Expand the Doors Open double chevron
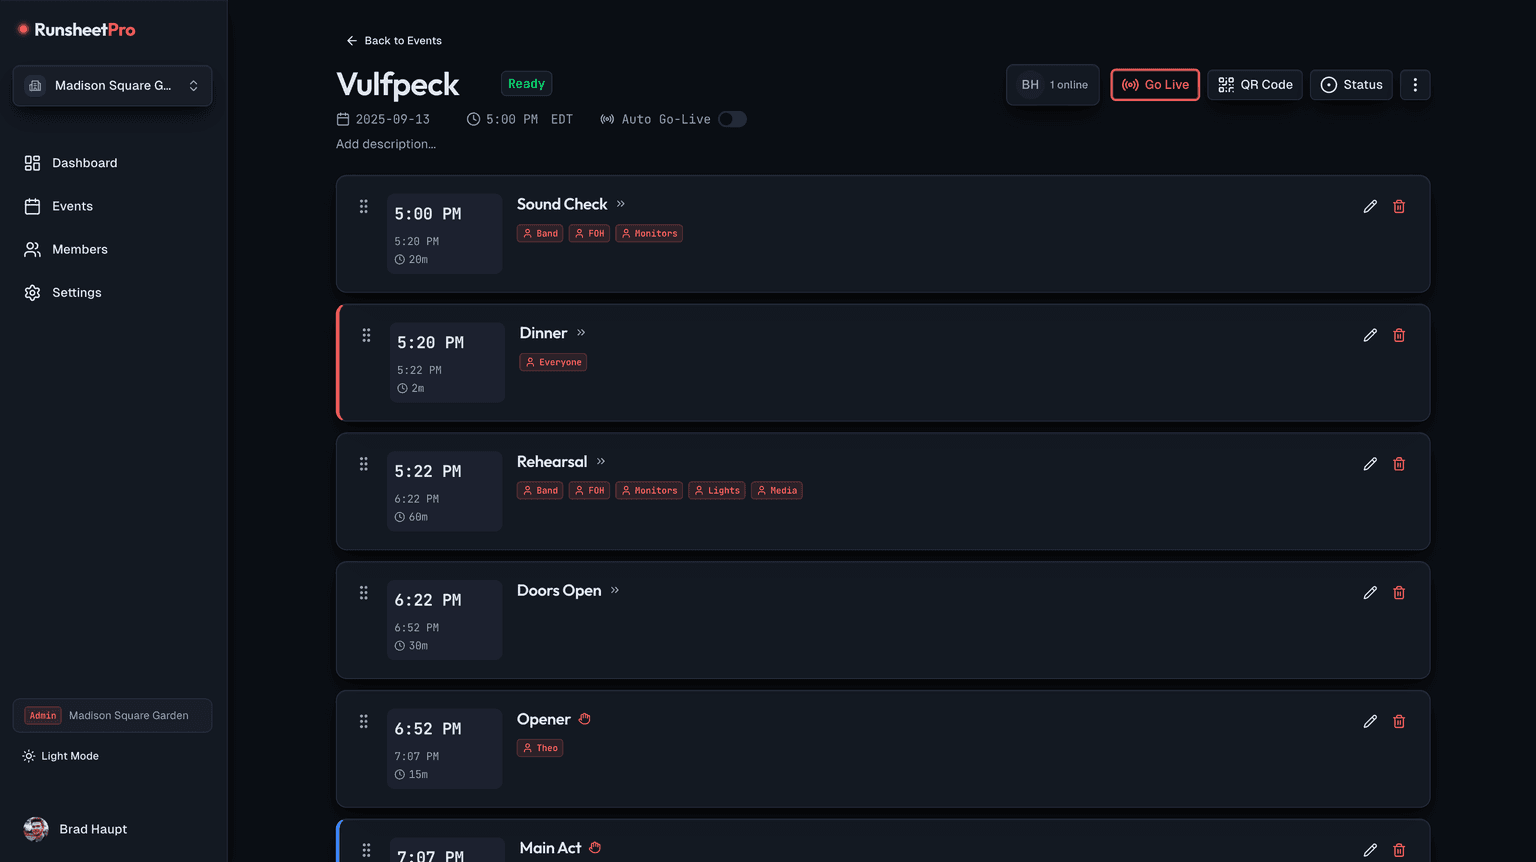1536x862 pixels. tap(615, 590)
